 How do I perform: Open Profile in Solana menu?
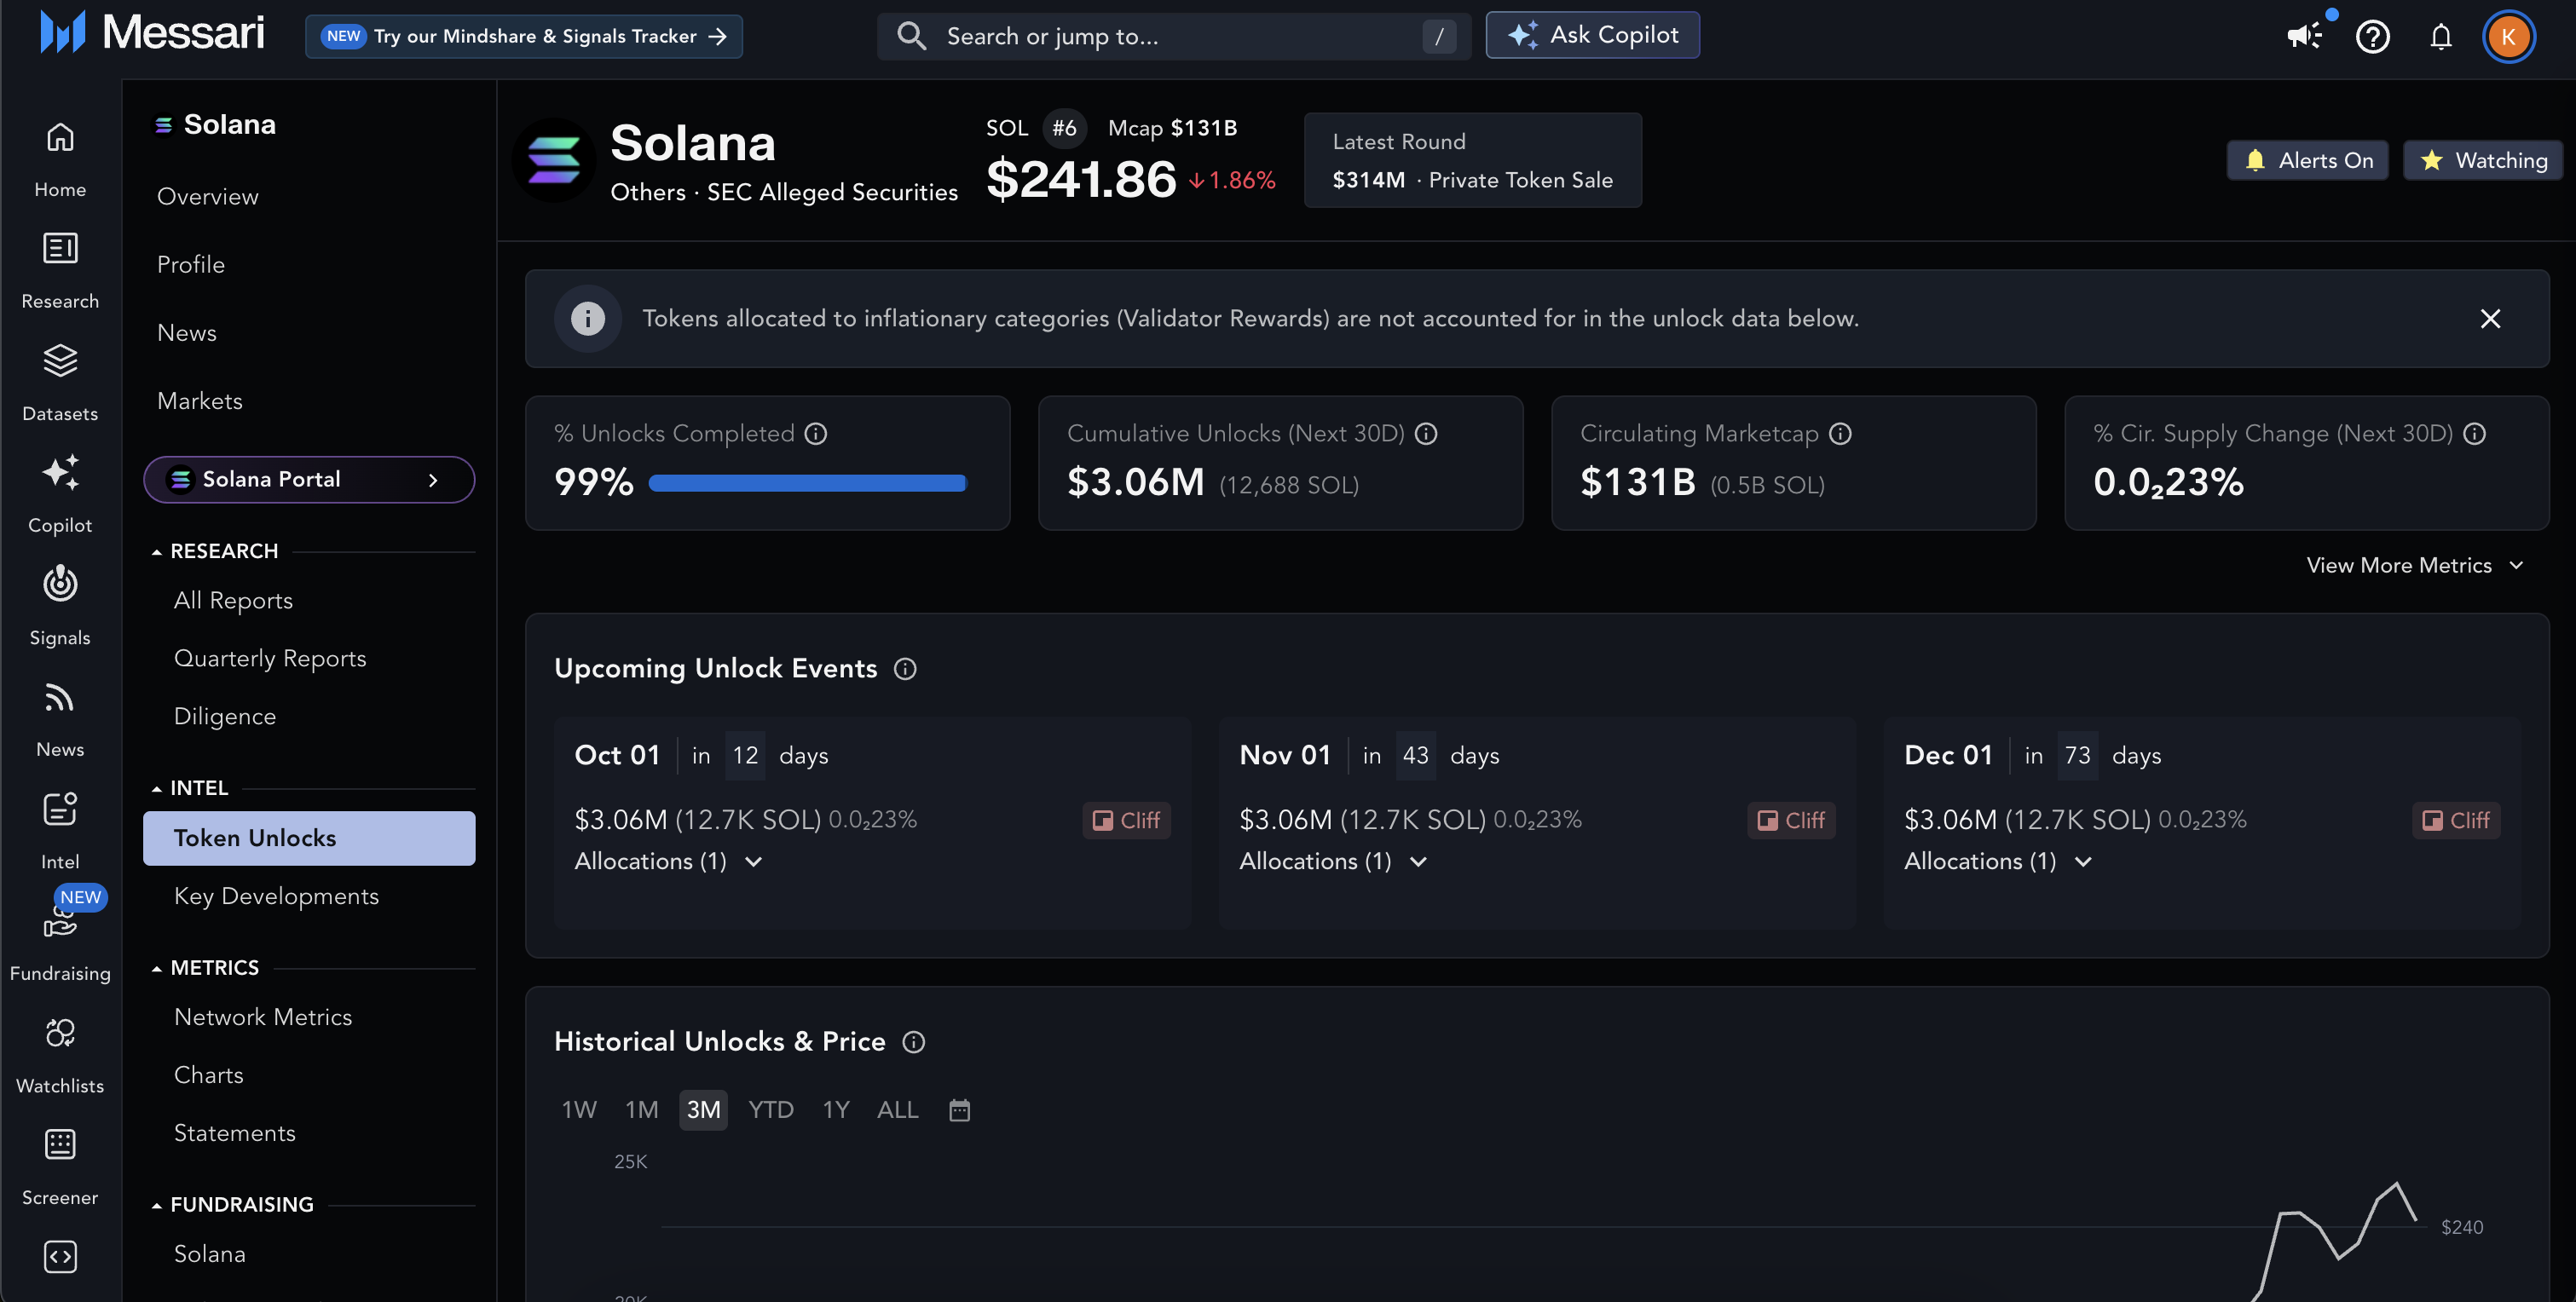pos(191,265)
